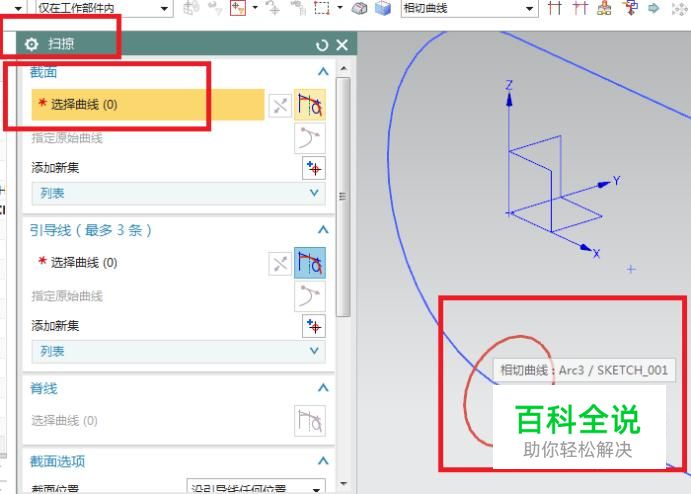Viewport: 691px width, 494px height.
Task: Click the 引导线 curve selection icon
Action: tap(310, 263)
